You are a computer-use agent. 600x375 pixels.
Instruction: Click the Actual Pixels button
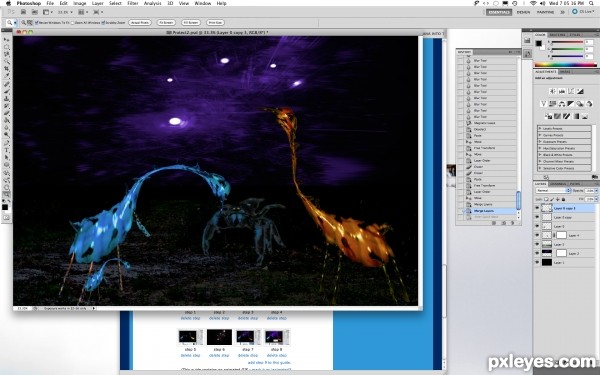pos(140,23)
